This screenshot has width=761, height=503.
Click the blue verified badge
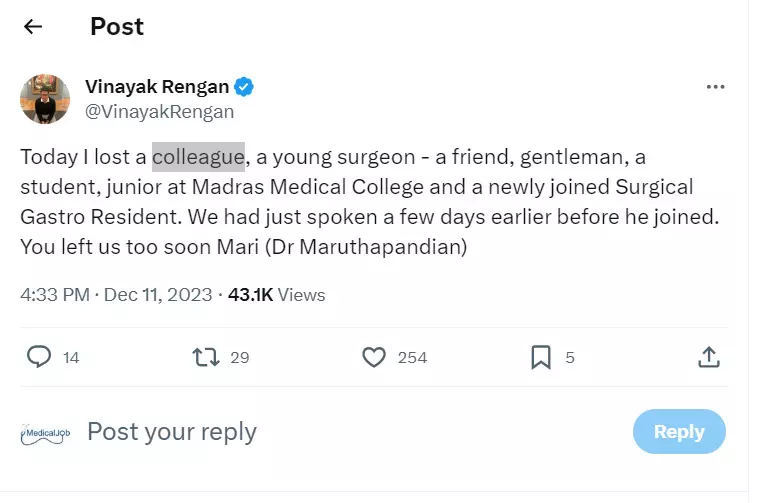[244, 87]
